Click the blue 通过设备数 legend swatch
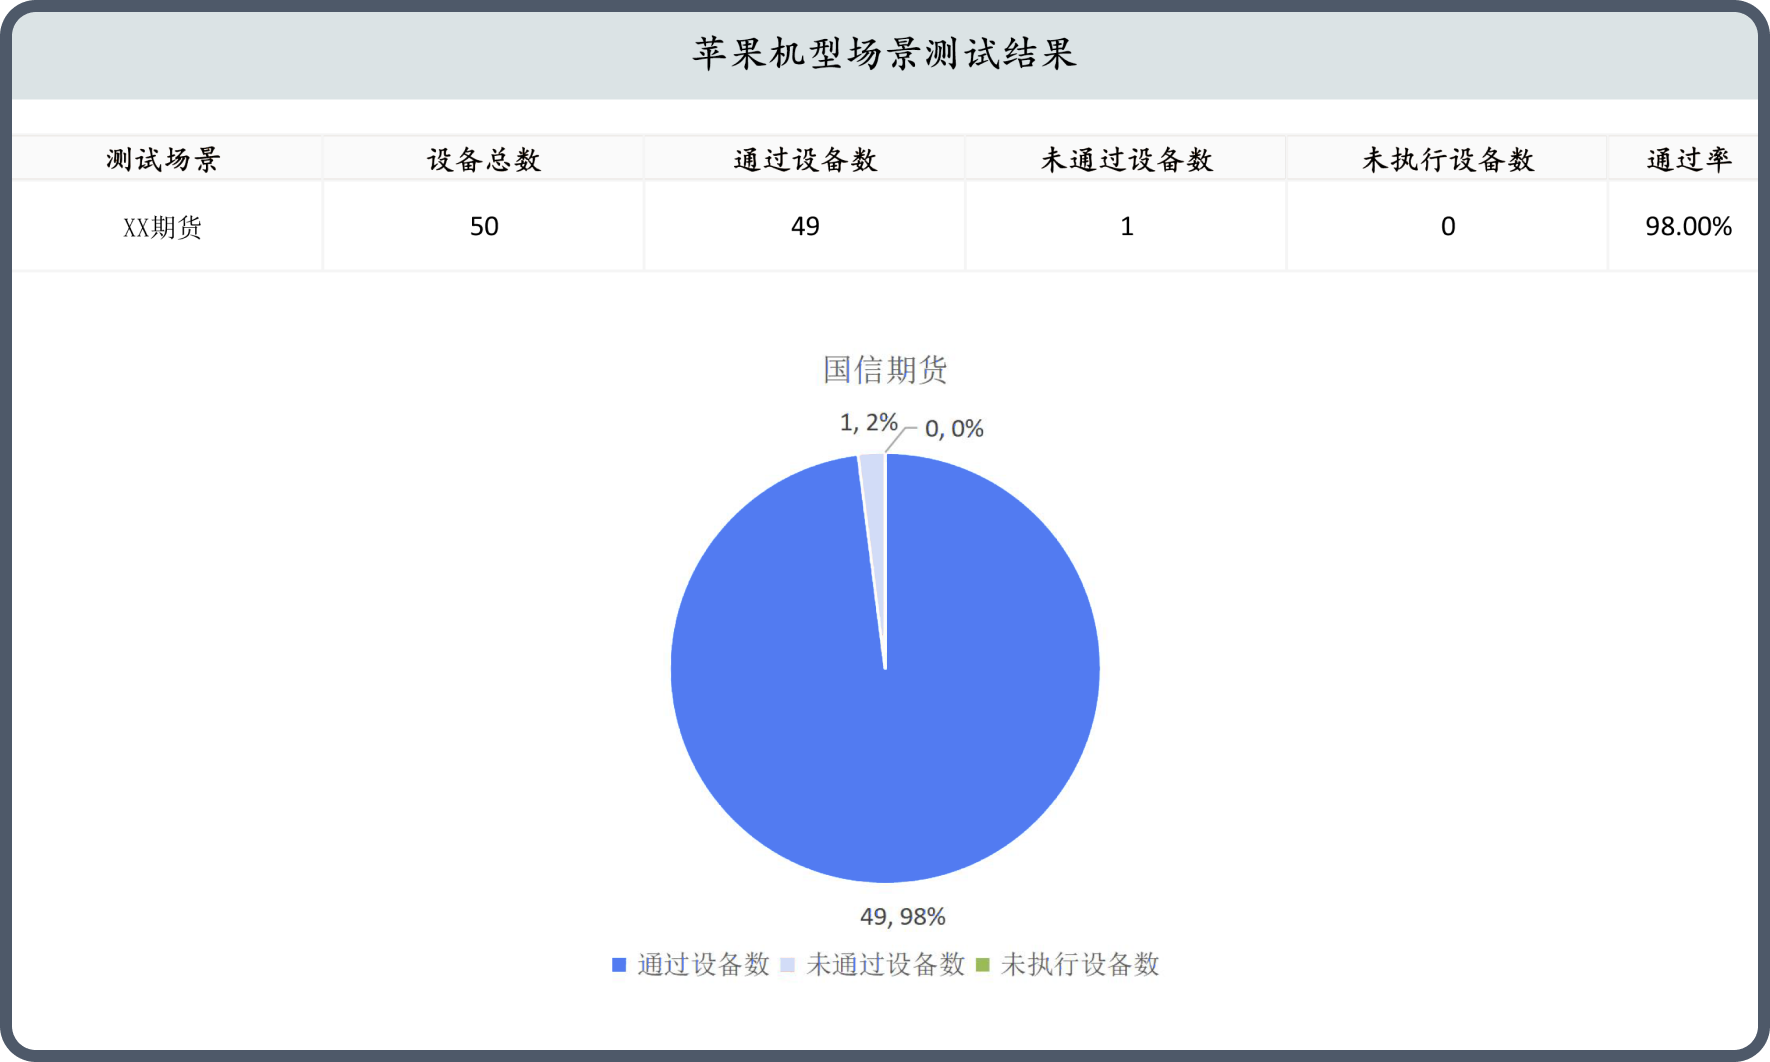The height and width of the screenshot is (1062, 1770). click(x=619, y=965)
